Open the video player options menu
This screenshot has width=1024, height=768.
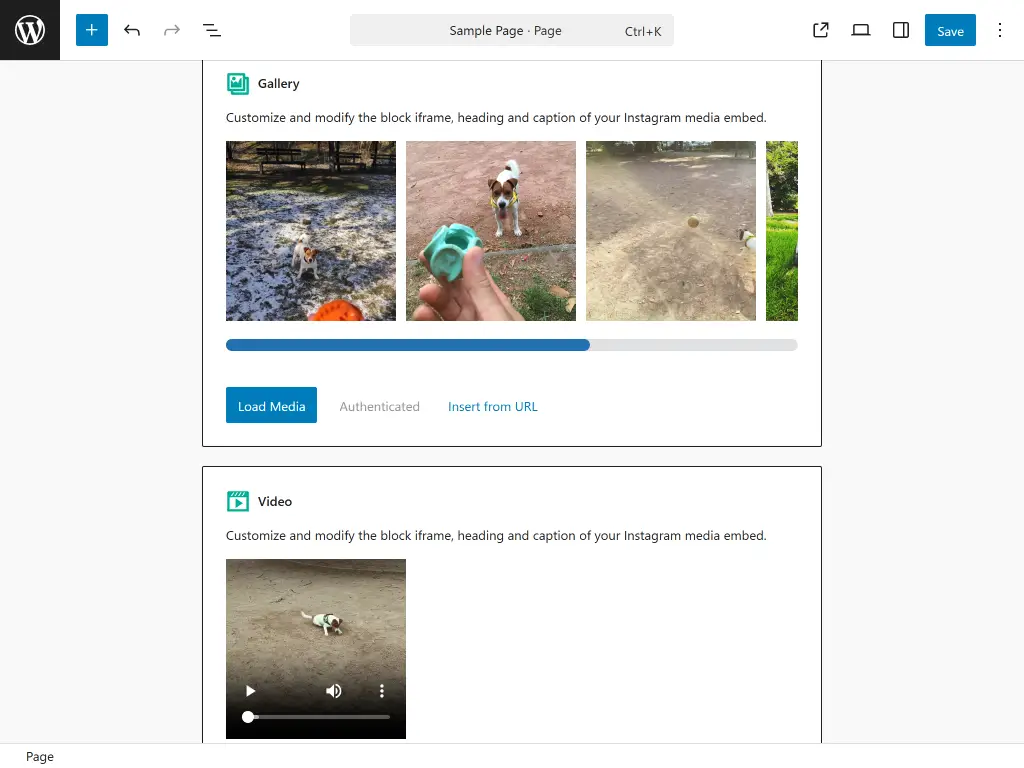coord(382,691)
